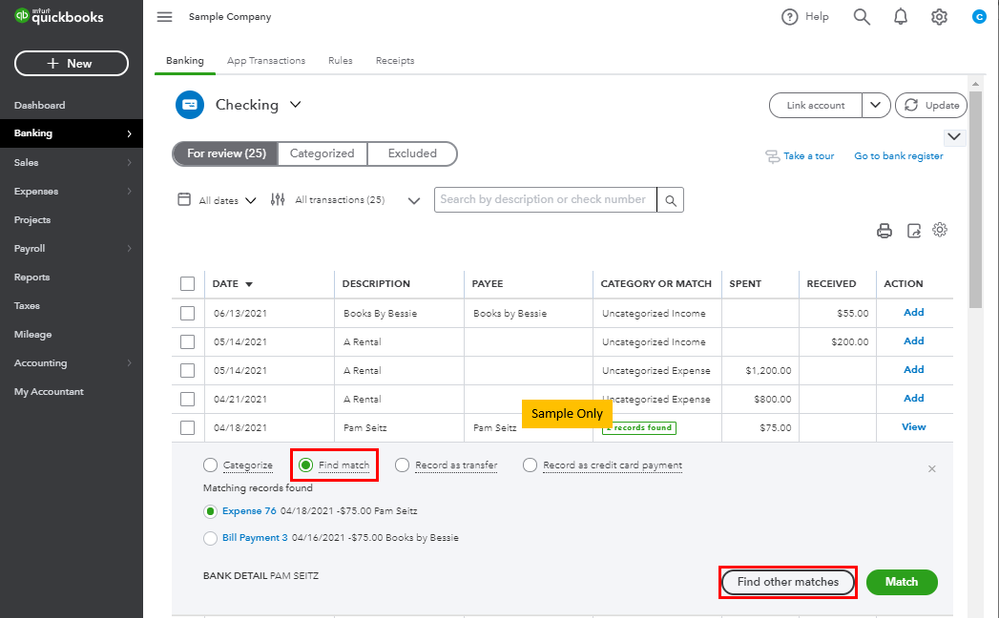The image size is (999, 618).
Task: Click the description search input field
Action: (x=545, y=200)
